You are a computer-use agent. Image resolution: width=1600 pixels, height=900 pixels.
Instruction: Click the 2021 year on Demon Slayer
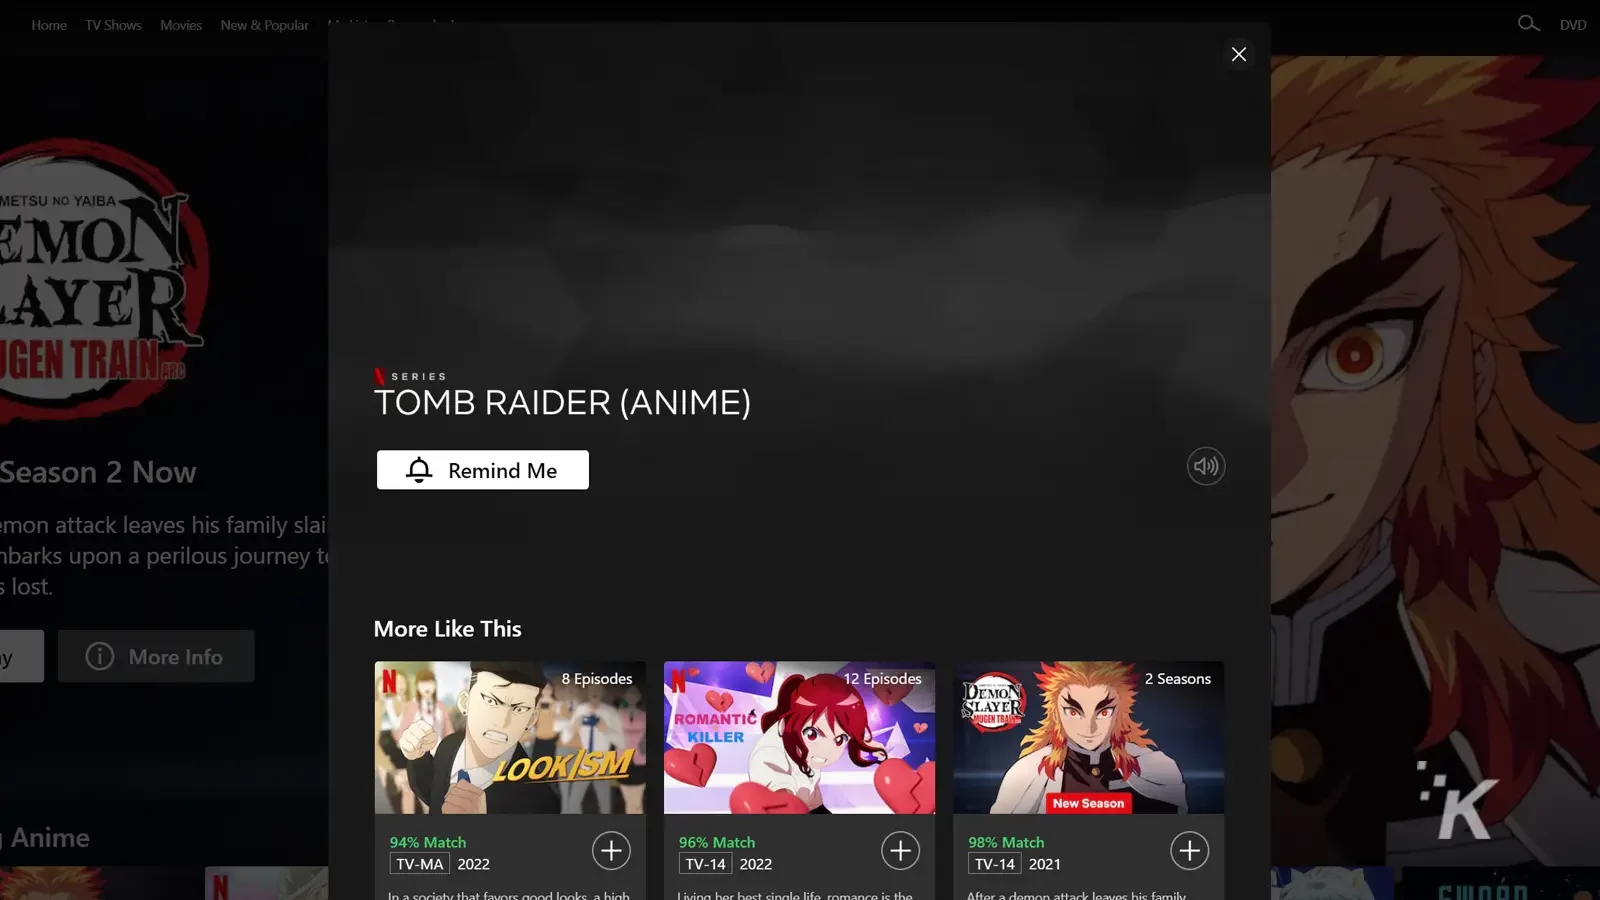point(1045,864)
